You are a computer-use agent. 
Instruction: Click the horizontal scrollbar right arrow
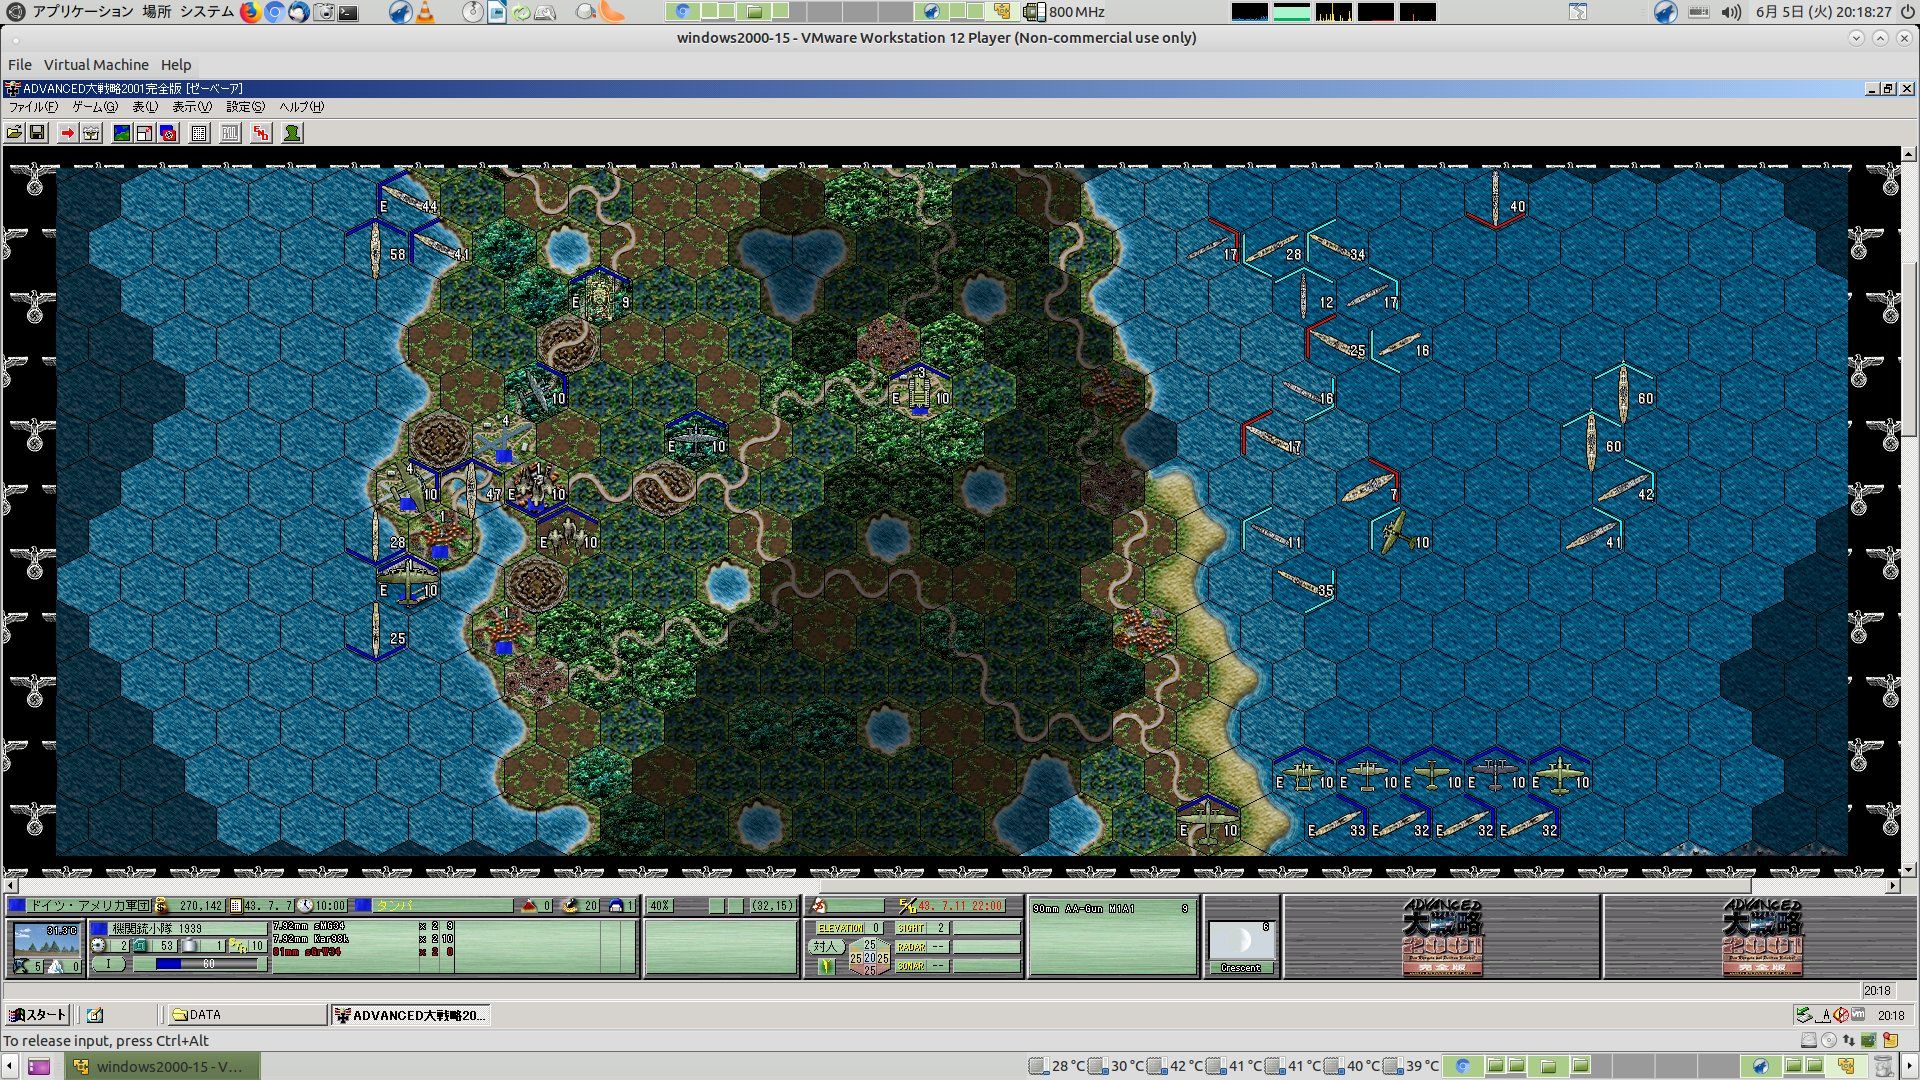[x=1892, y=886]
